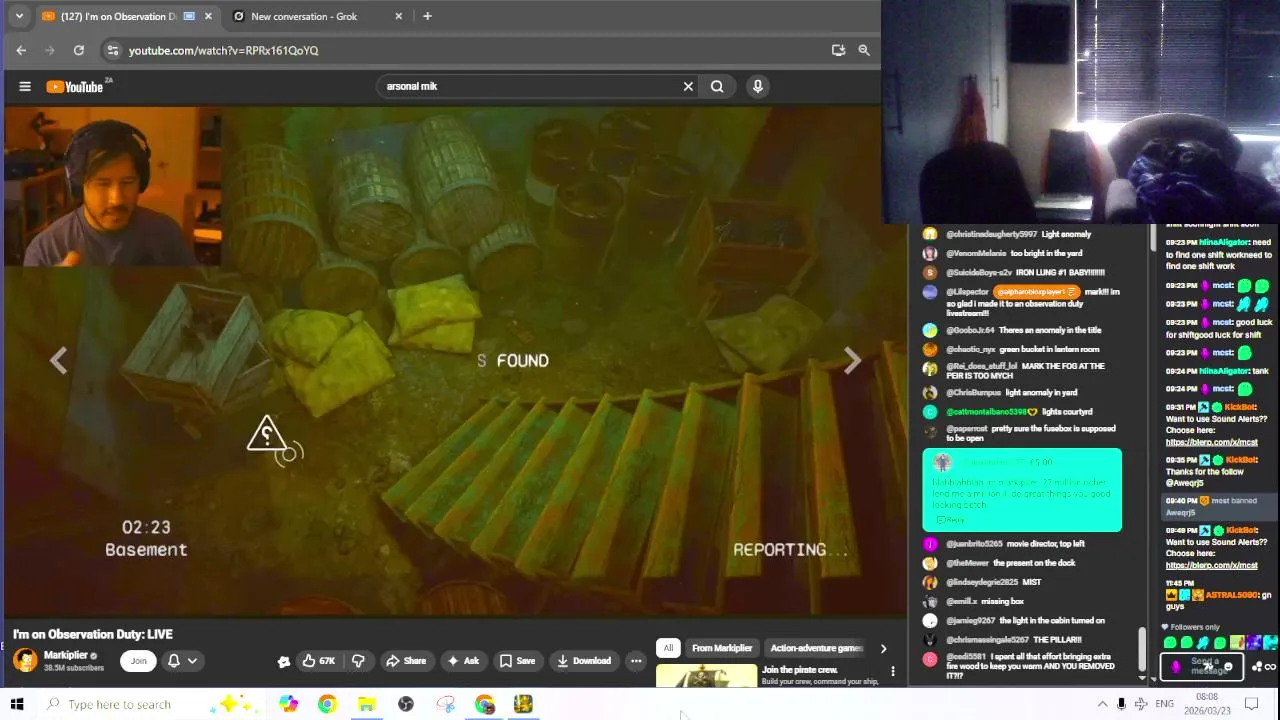View site information icon in address bar
The height and width of the screenshot is (720, 1280).
(x=112, y=50)
